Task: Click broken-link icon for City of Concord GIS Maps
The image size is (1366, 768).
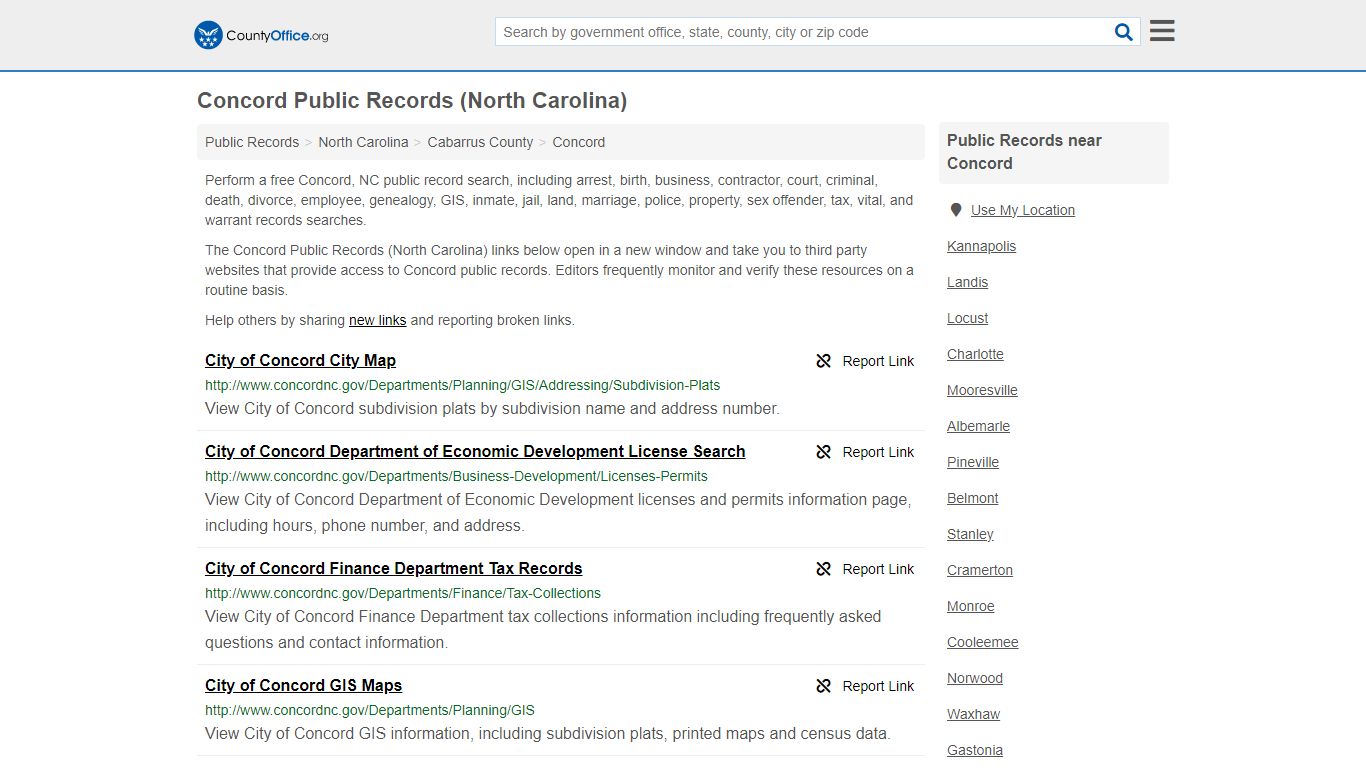Action: coord(824,686)
